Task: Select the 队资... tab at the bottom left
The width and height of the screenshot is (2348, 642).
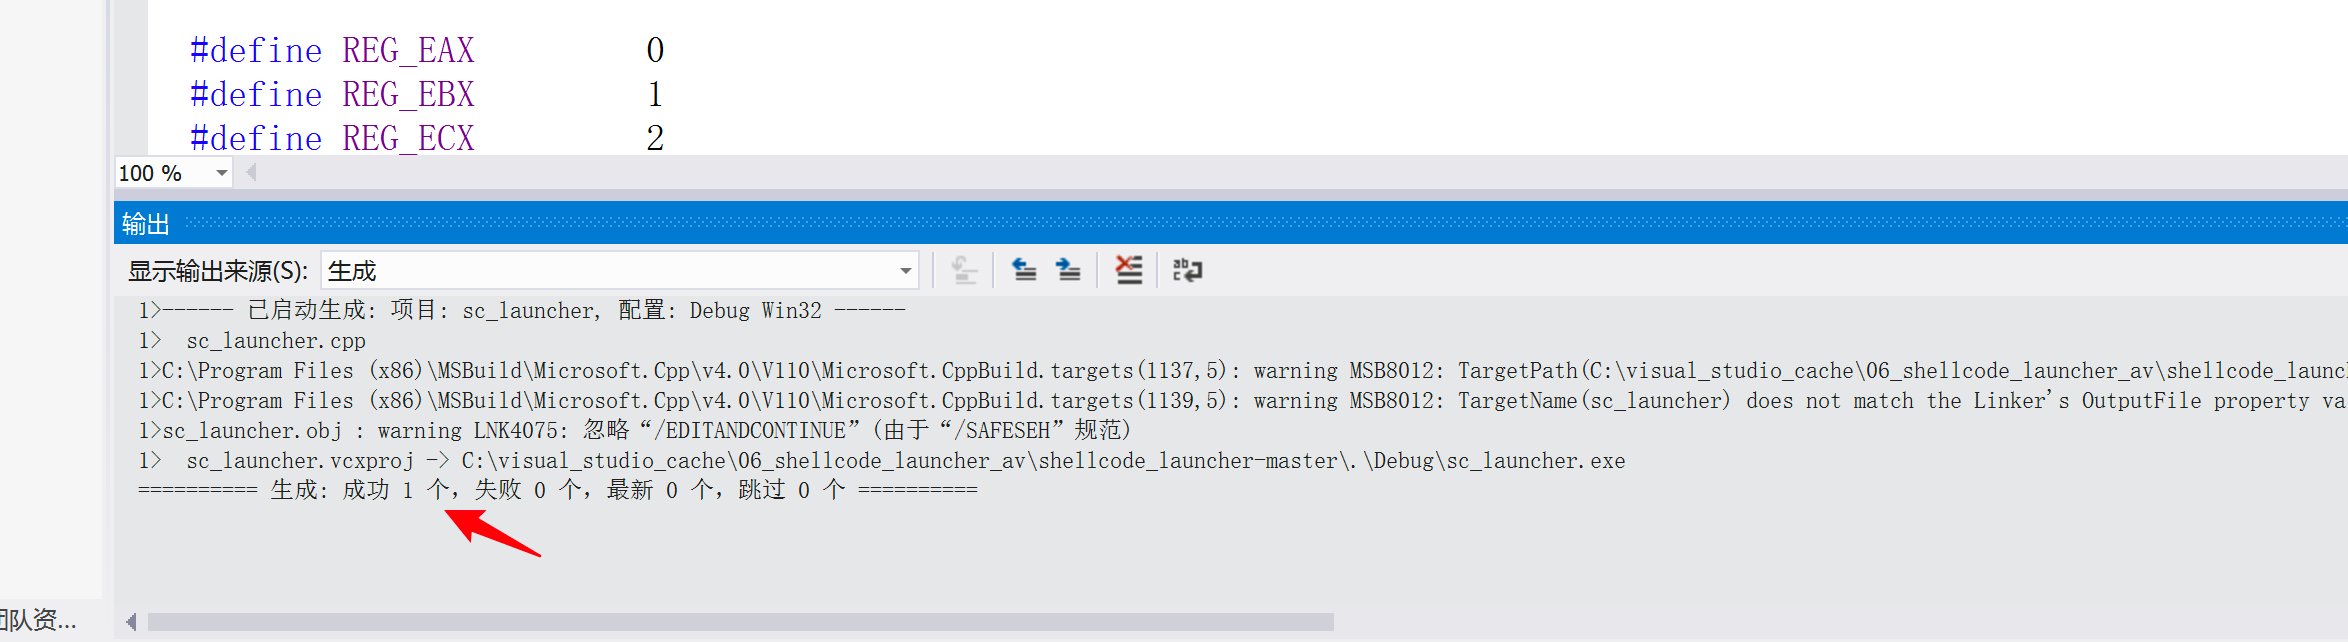Action: pyautogui.click(x=40, y=620)
